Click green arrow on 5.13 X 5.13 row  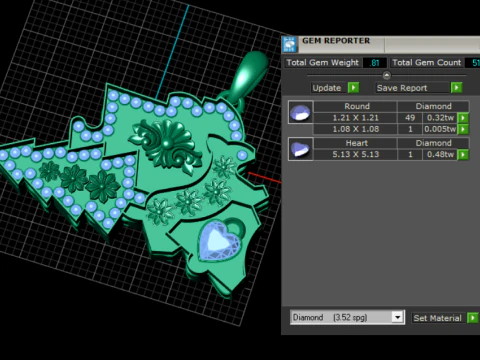click(x=463, y=155)
